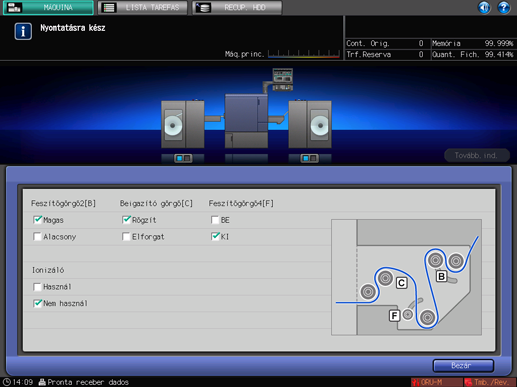Click the ORU-M red status indicator

pyautogui.click(x=436, y=382)
